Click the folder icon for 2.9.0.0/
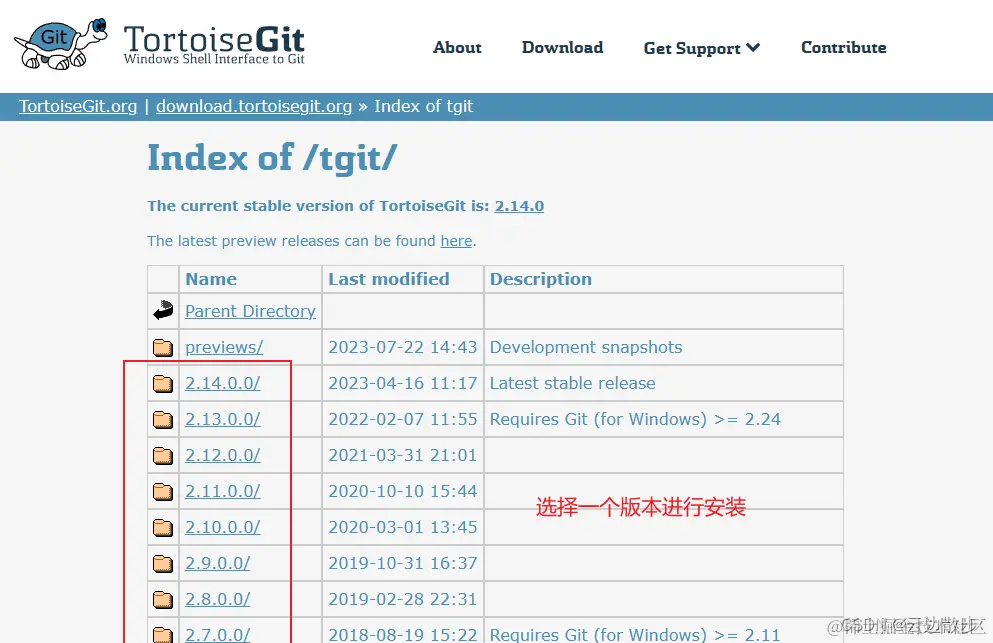The height and width of the screenshot is (643, 993). [x=163, y=563]
